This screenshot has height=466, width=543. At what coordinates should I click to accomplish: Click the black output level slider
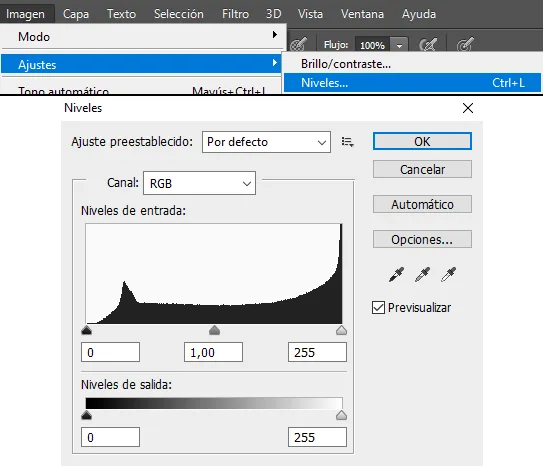[x=86, y=415]
